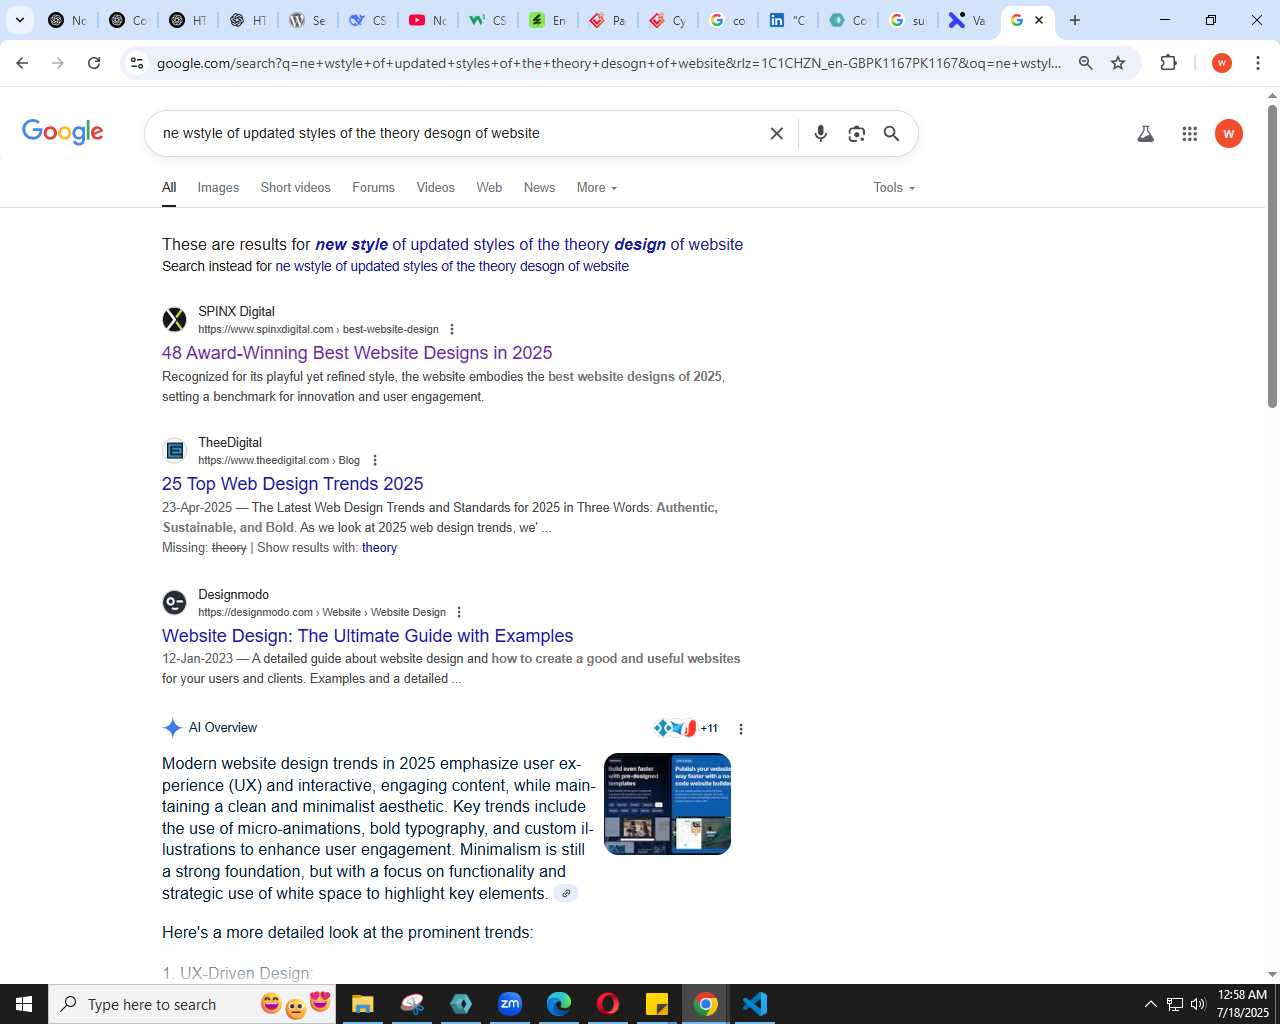Reload the current page
Screen dimensions: 1280x1024
coord(94,63)
